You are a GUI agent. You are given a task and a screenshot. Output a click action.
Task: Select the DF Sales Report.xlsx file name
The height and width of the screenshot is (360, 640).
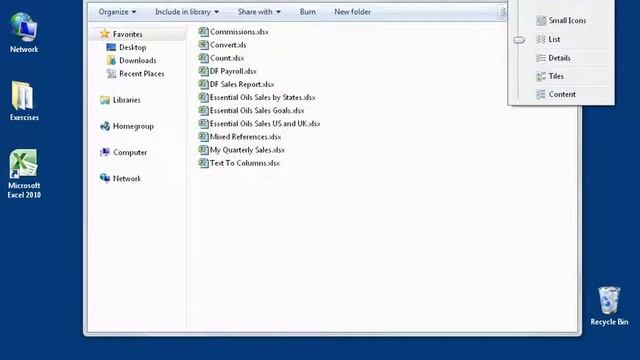(242, 84)
